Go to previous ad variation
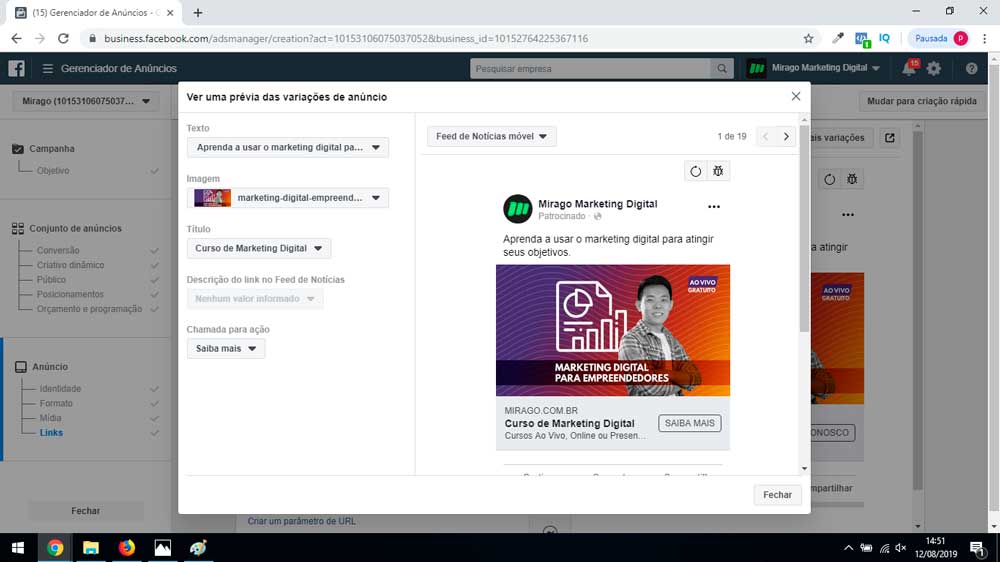1000x562 pixels. pos(765,137)
